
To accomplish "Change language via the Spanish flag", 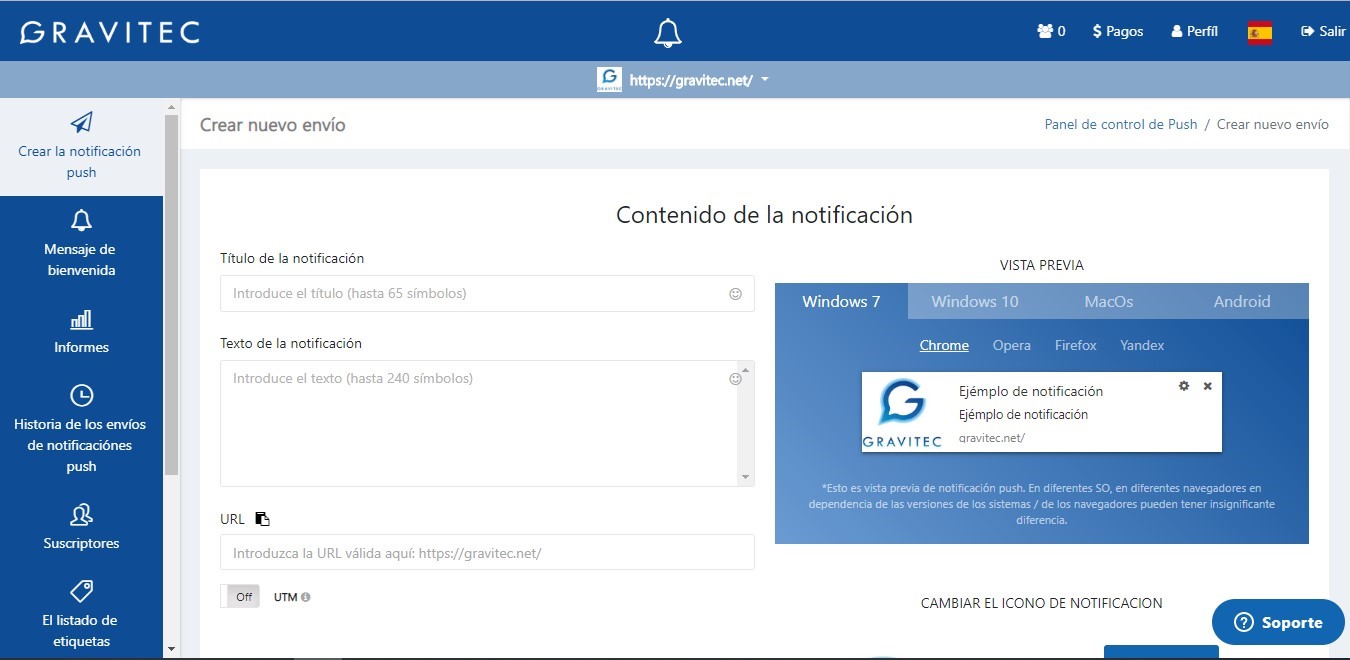I will (x=1260, y=32).
